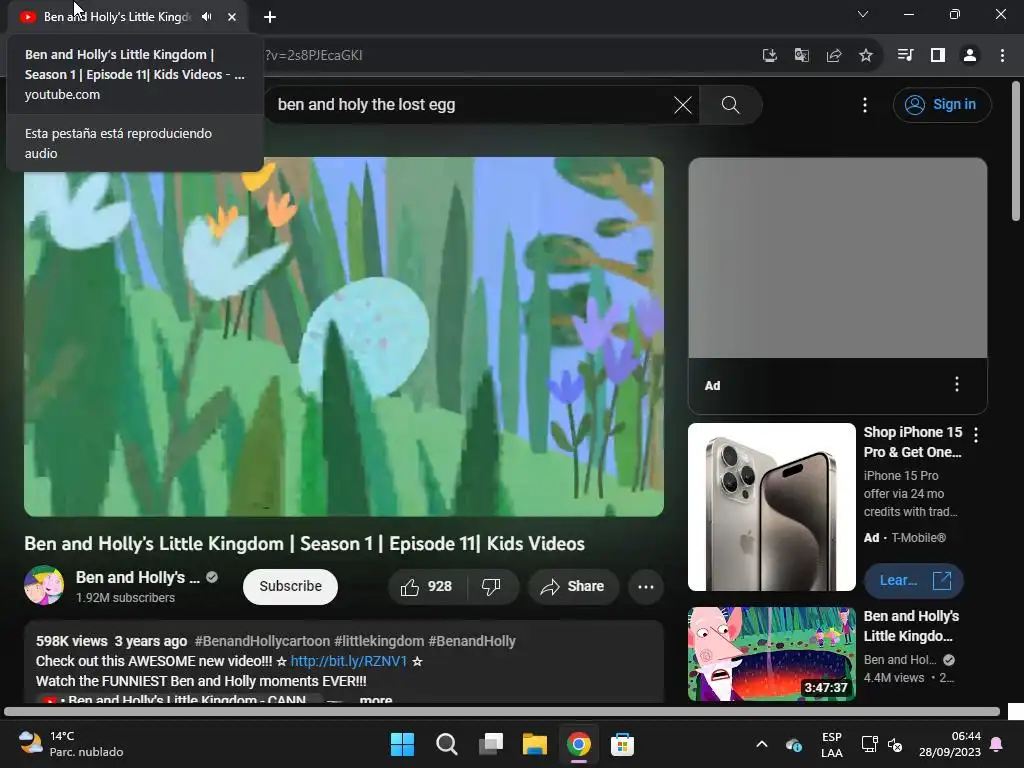1024x768 pixels.
Task: Open network settings tray icon
Action: [869, 744]
